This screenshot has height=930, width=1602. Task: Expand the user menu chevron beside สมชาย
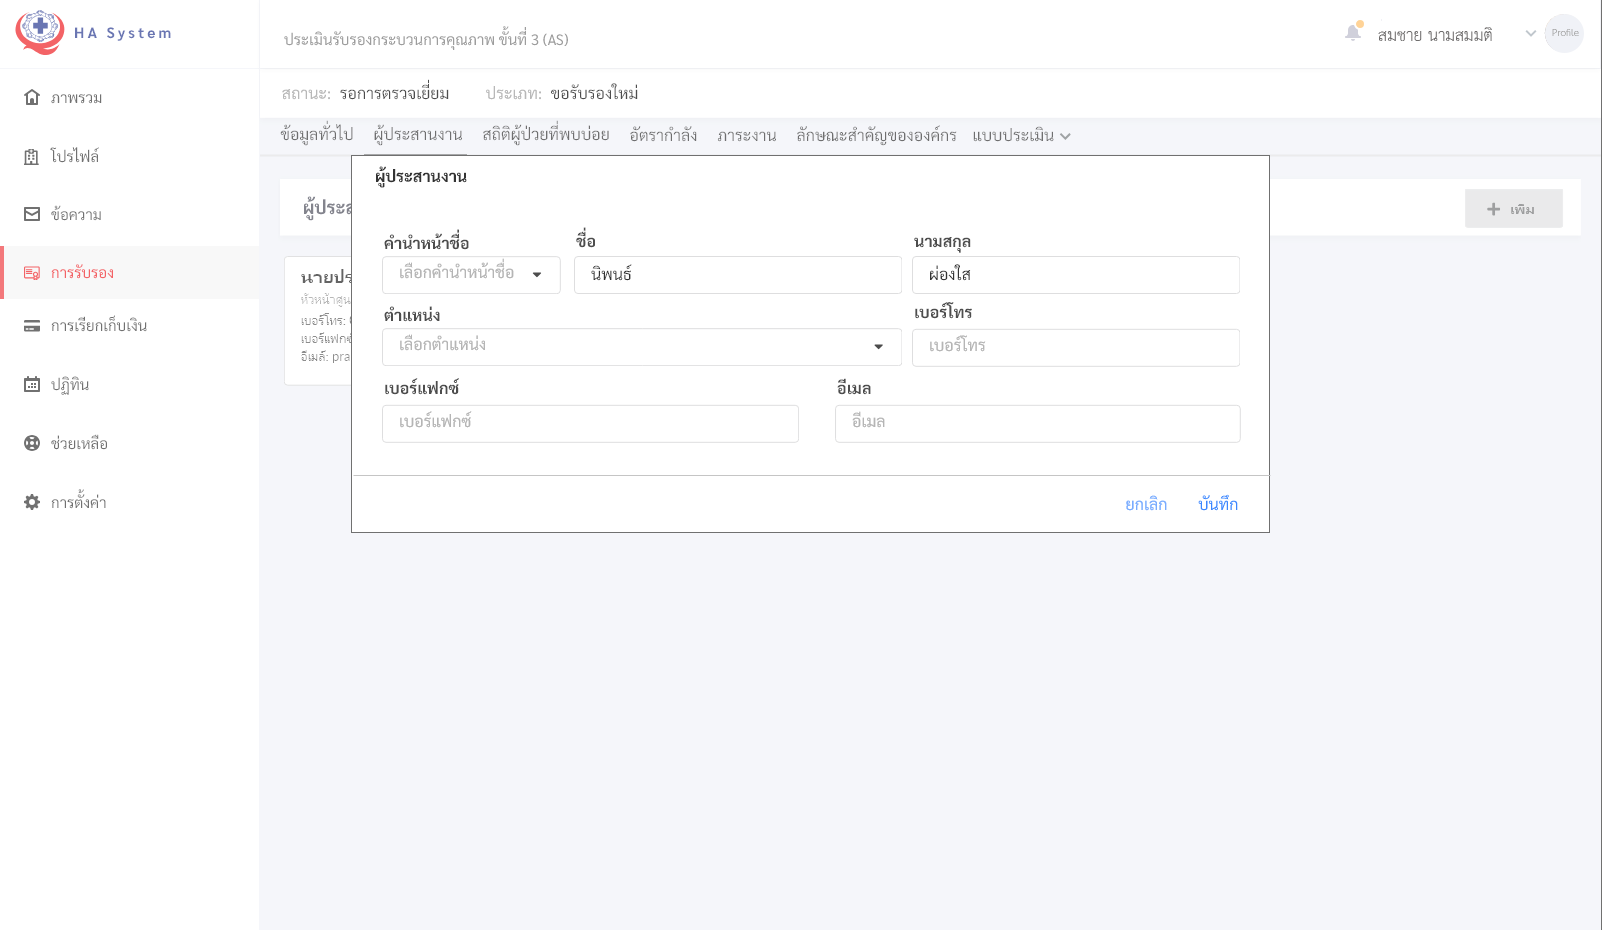click(x=1530, y=34)
